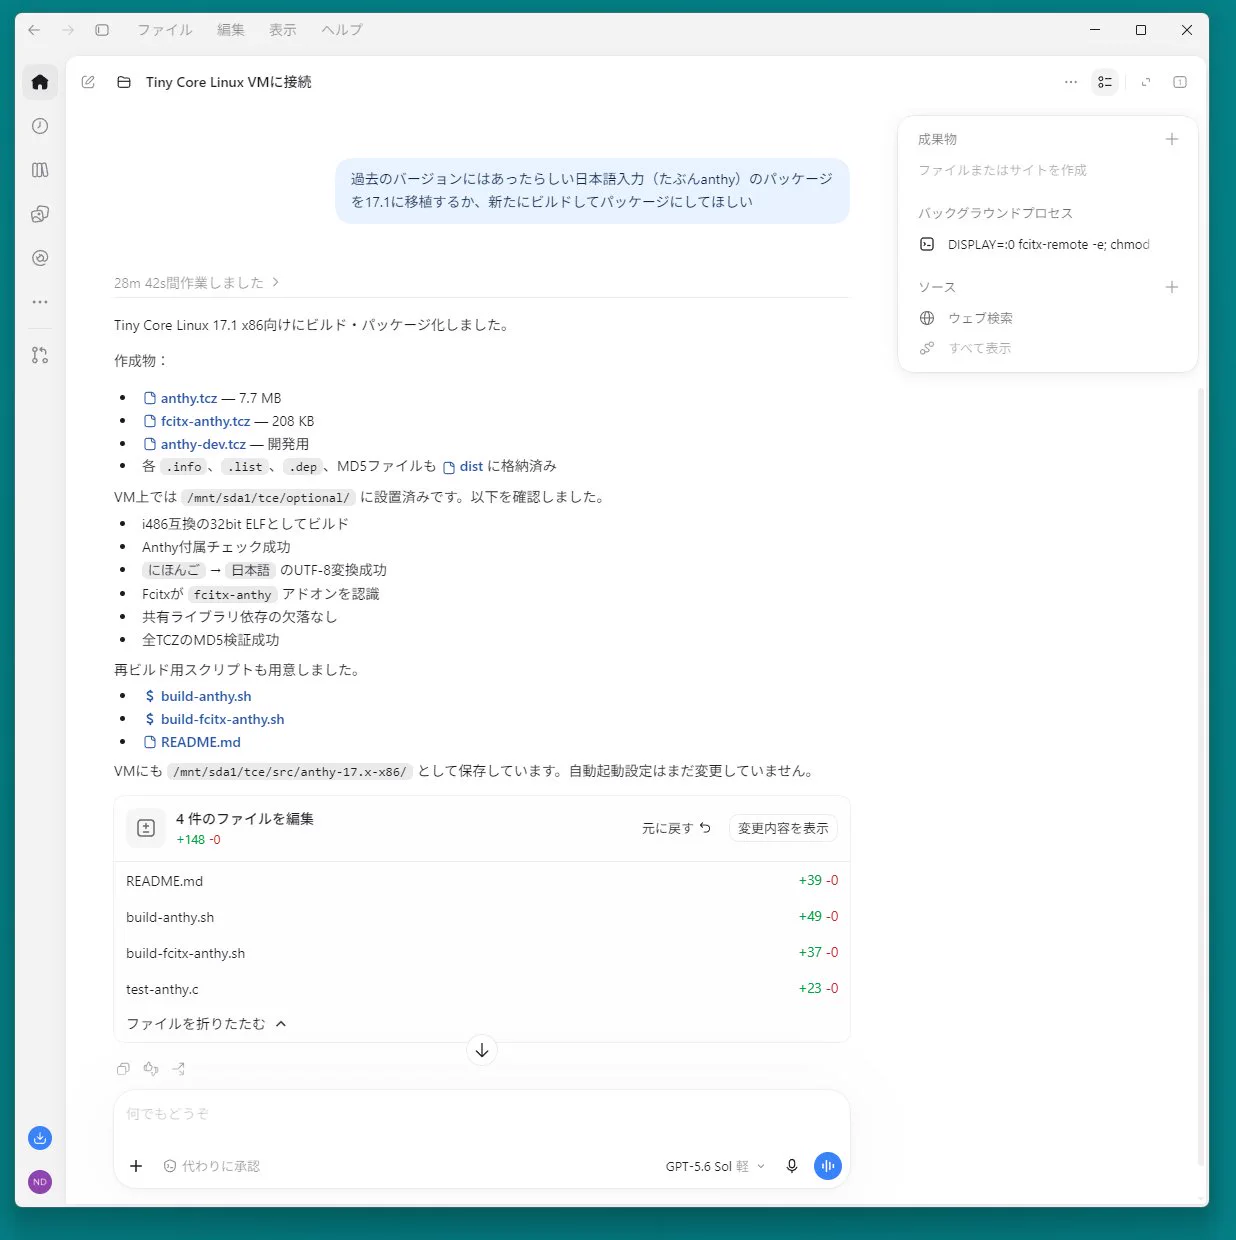Click the Tiny Core Linux VMに接続 title
Image resolution: width=1236 pixels, height=1240 pixels.
(x=229, y=82)
